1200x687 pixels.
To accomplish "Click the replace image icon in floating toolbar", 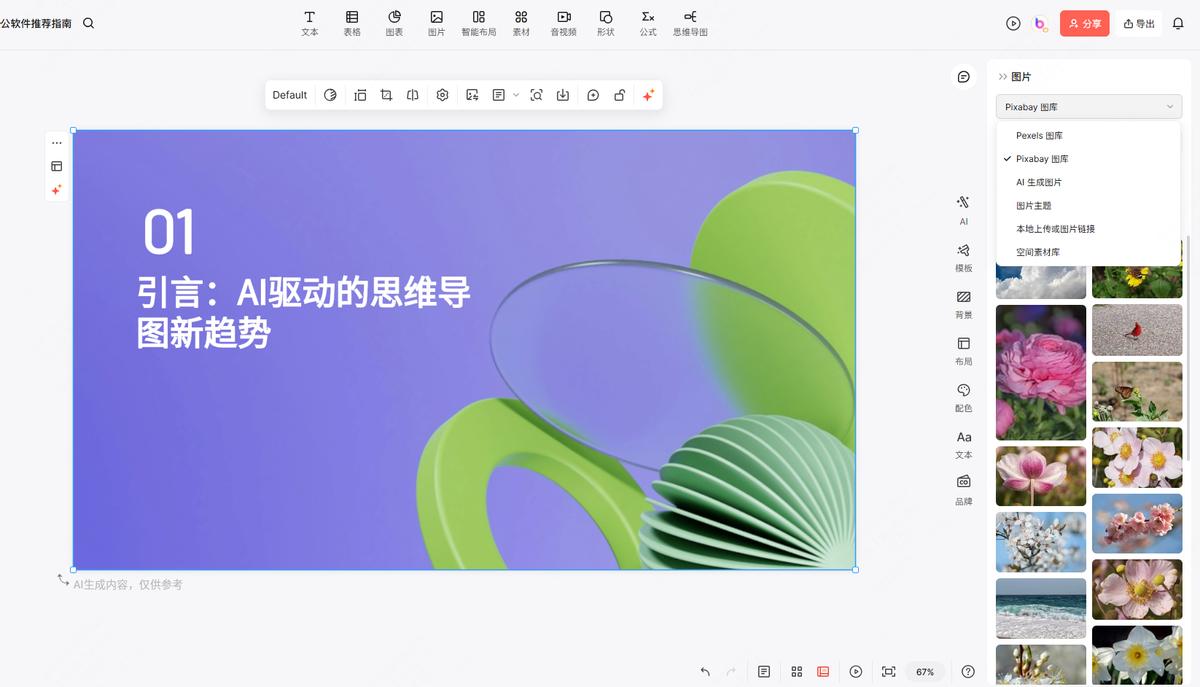I will pyautogui.click(x=472, y=95).
